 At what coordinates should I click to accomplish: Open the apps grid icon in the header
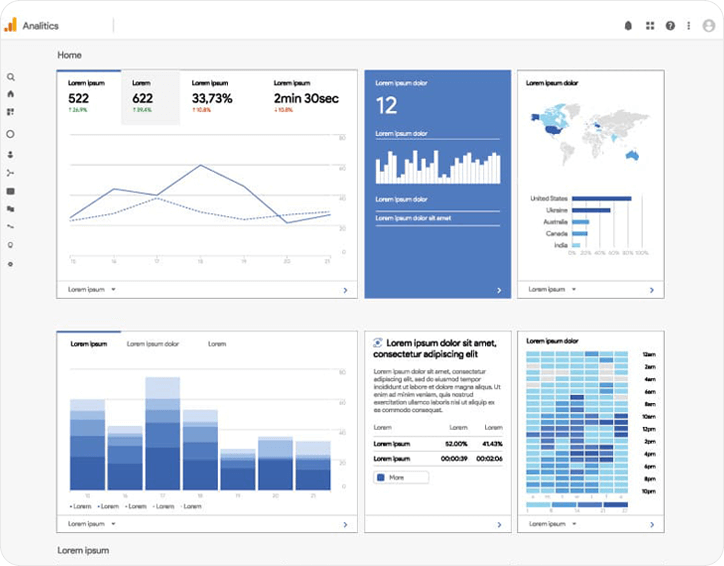coord(649,26)
